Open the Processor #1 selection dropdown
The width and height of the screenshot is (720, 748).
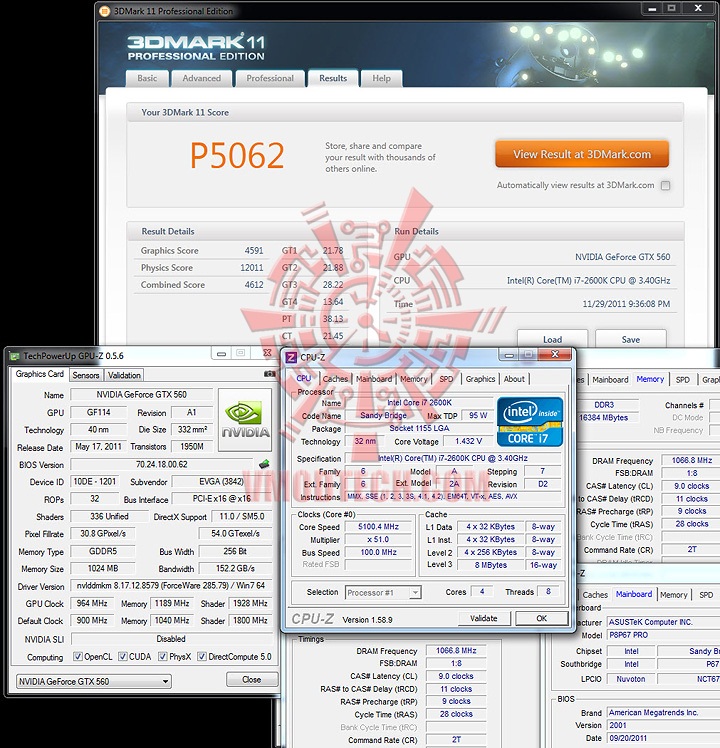click(x=383, y=592)
